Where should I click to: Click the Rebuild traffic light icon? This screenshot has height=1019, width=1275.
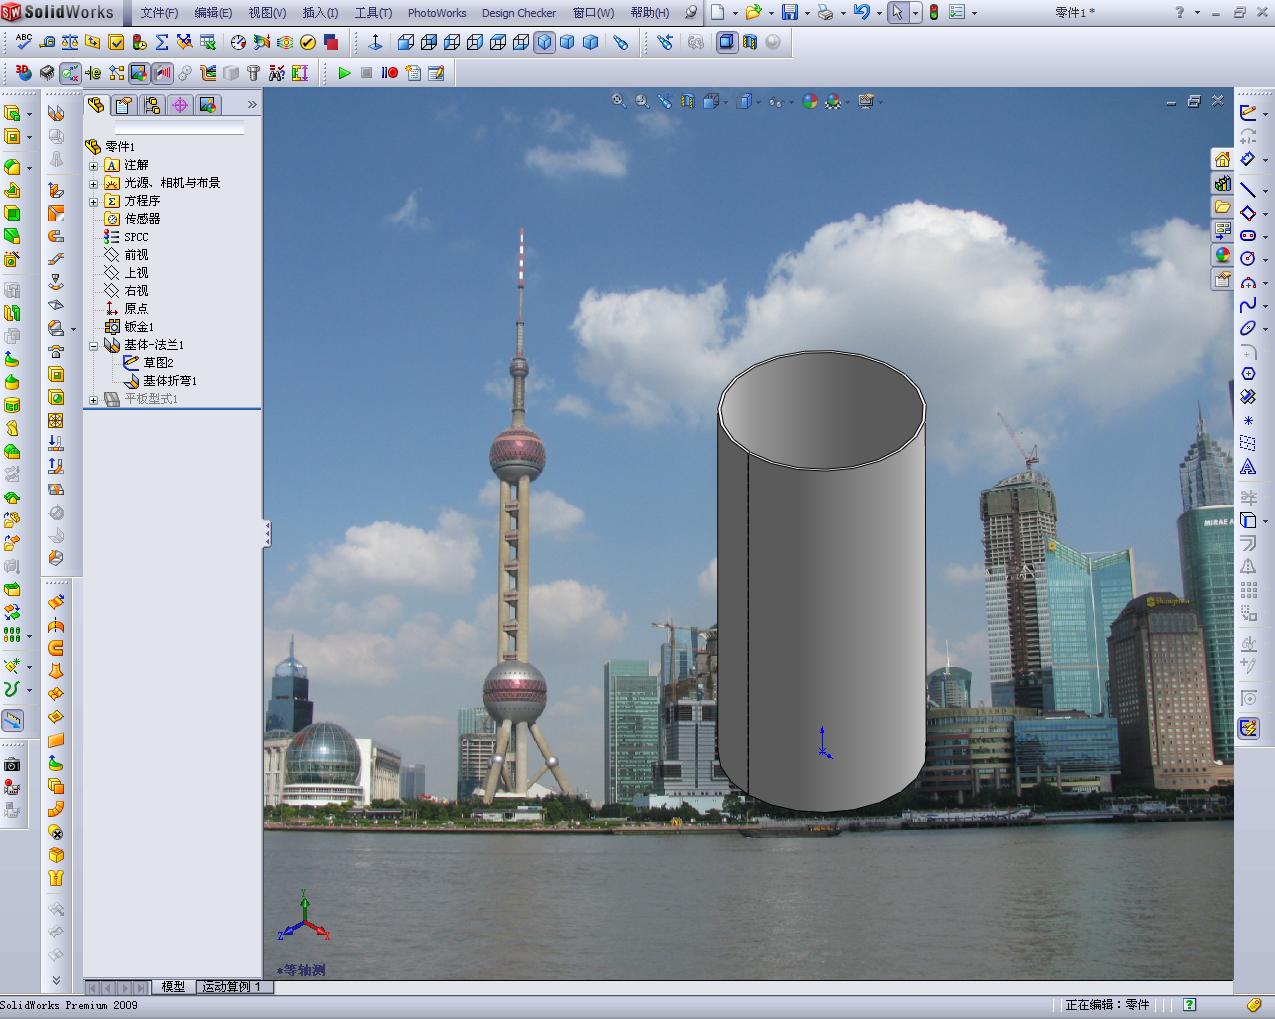(x=934, y=13)
